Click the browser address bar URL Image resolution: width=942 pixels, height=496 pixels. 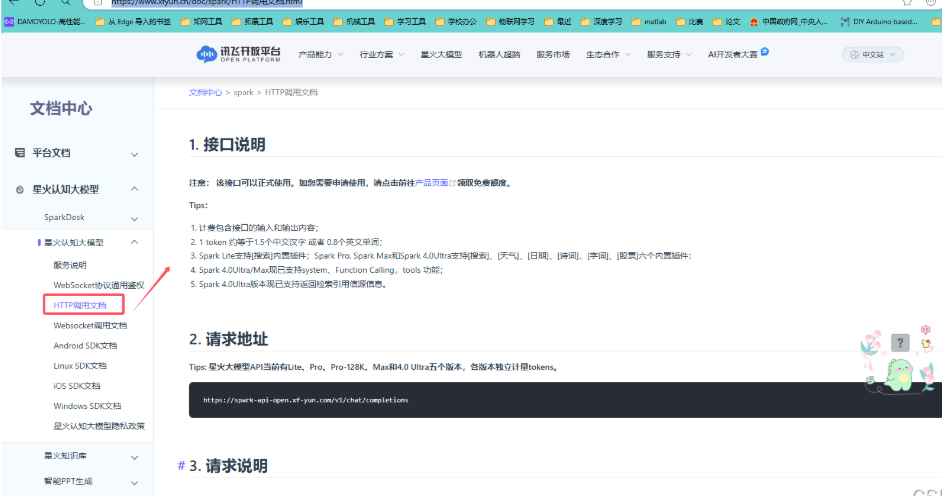tap(207, 2)
